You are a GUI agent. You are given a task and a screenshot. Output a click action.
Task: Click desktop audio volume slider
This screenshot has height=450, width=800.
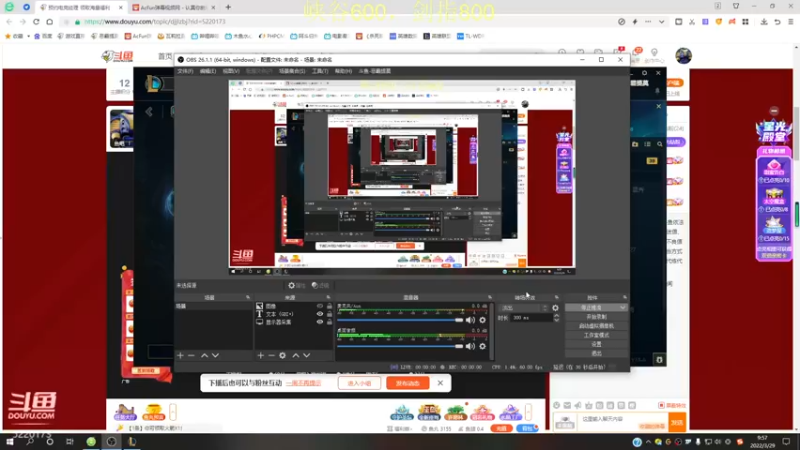pos(399,346)
